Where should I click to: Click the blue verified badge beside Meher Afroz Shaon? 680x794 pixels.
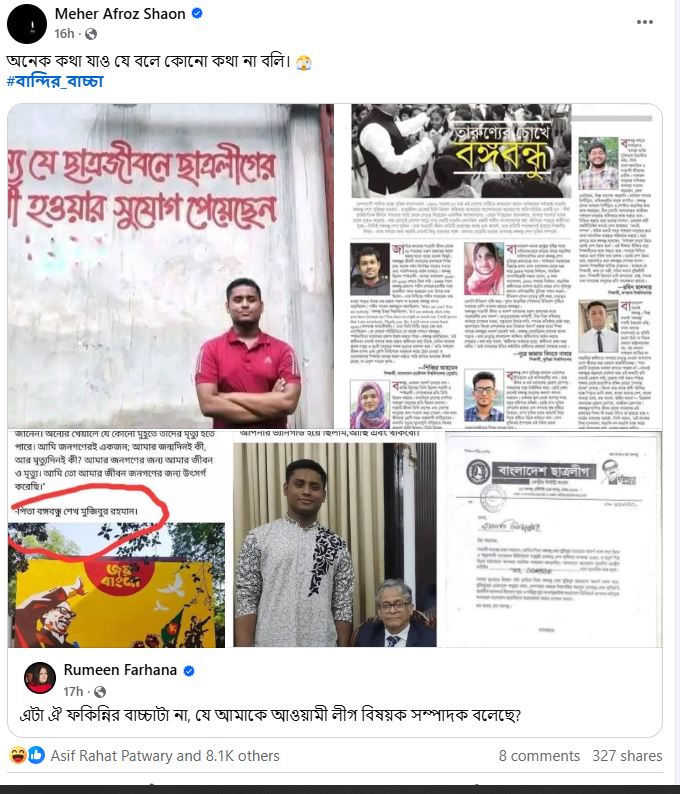point(197,14)
